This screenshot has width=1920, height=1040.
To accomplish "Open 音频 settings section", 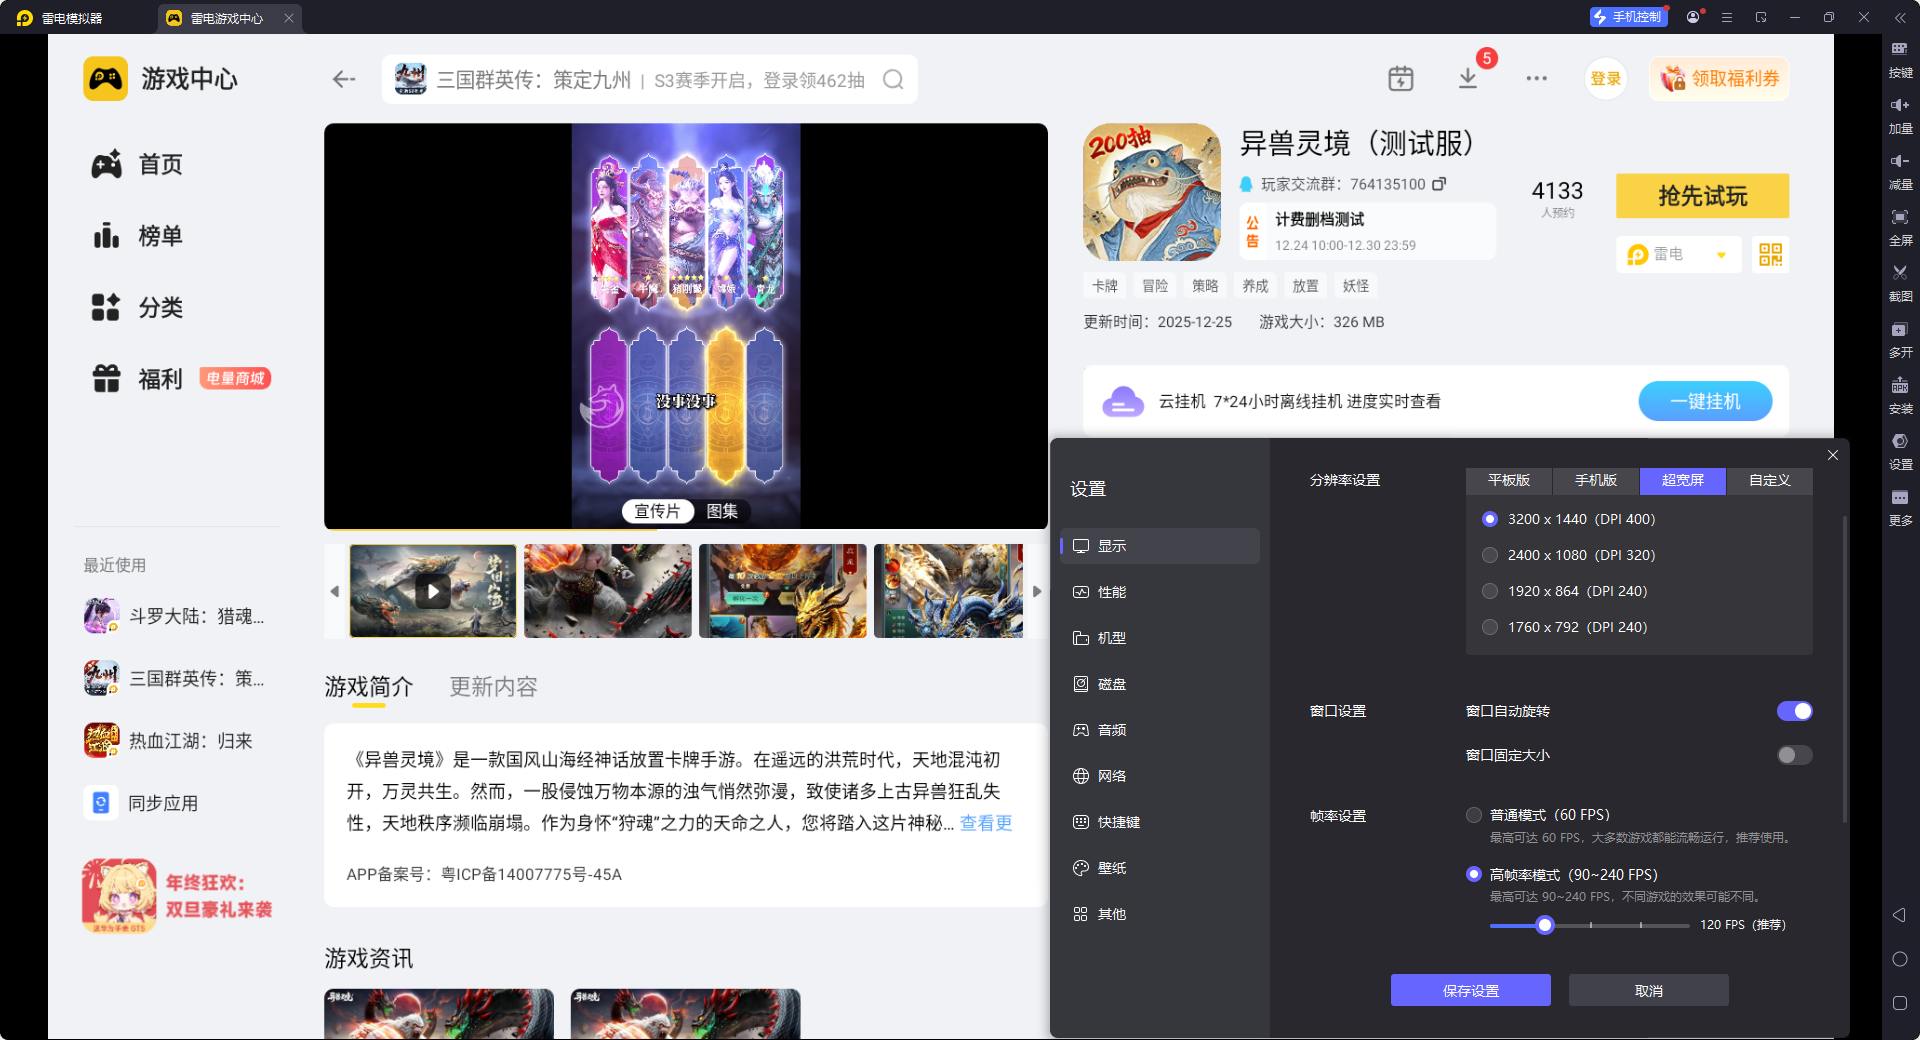I will coord(1160,730).
